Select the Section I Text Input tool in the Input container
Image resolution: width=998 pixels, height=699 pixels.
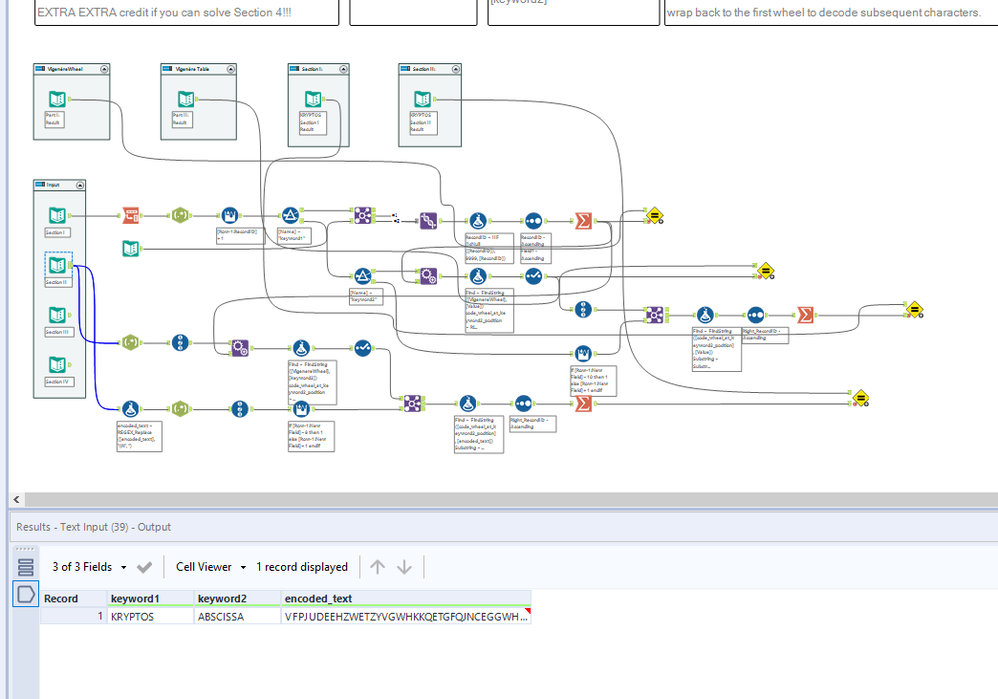tap(57, 216)
